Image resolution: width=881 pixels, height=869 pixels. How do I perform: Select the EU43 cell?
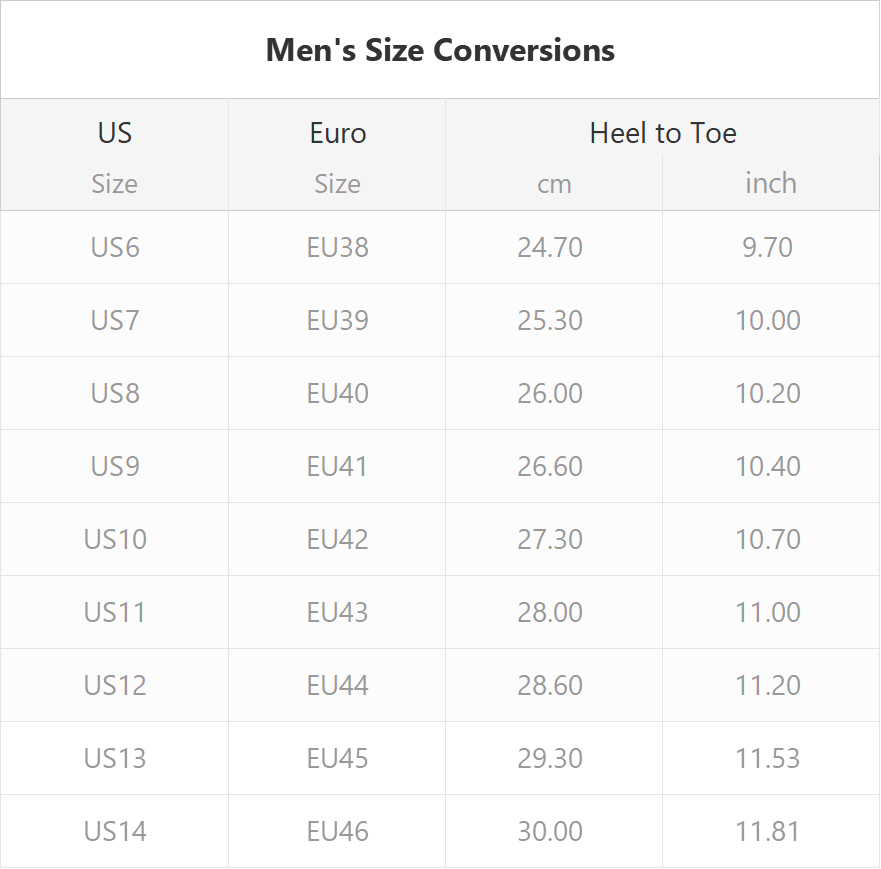coord(337,612)
